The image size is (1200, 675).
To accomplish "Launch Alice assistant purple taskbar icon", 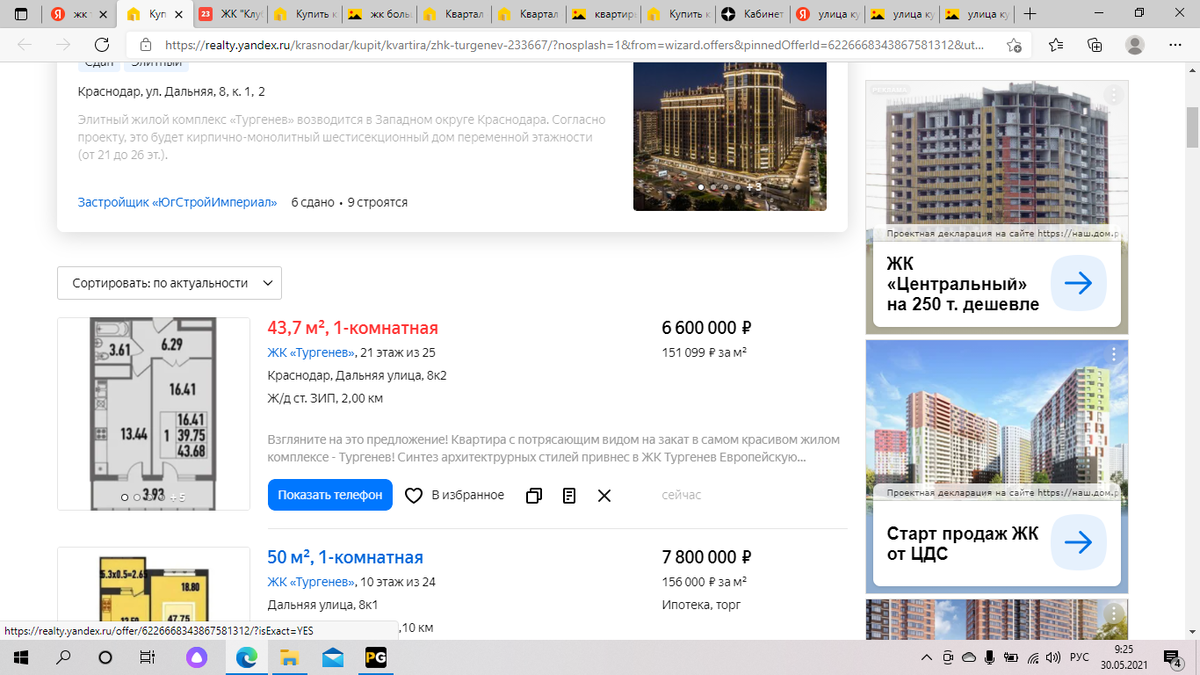I will [198, 658].
